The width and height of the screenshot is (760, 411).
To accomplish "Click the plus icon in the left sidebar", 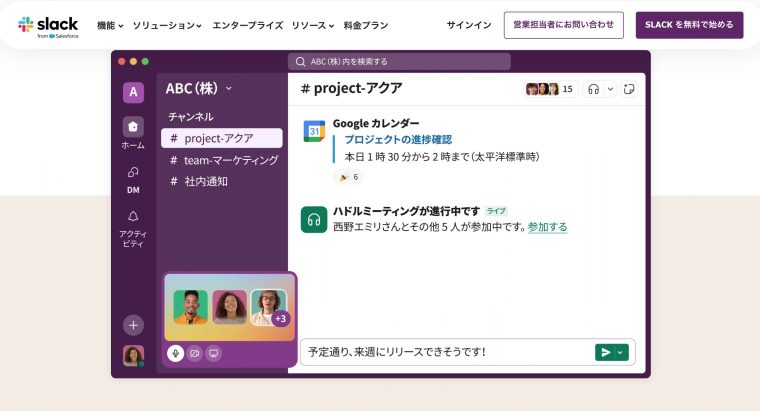I will pyautogui.click(x=133, y=325).
